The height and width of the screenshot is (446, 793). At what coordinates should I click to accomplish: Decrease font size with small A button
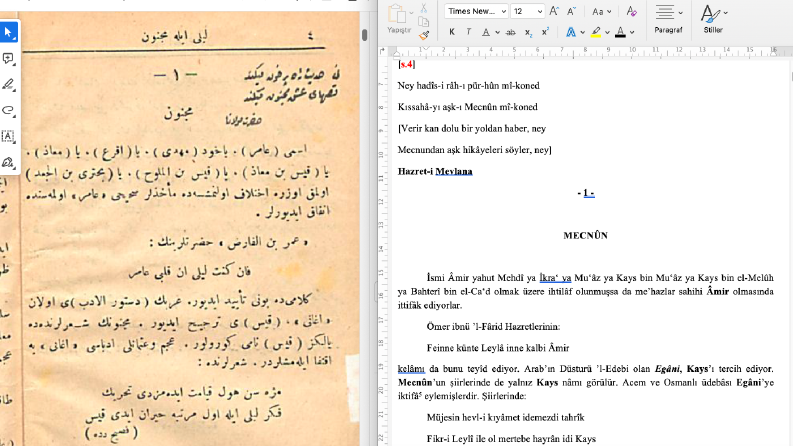click(571, 11)
